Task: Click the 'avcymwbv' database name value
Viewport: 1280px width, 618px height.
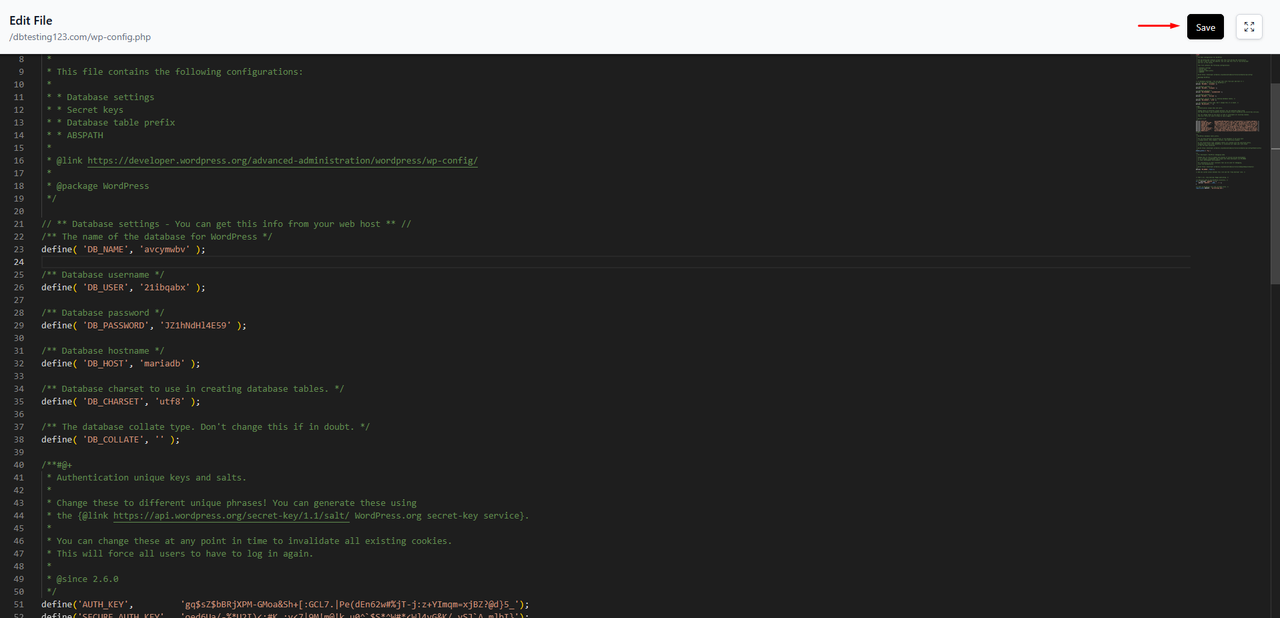Action: pos(165,249)
